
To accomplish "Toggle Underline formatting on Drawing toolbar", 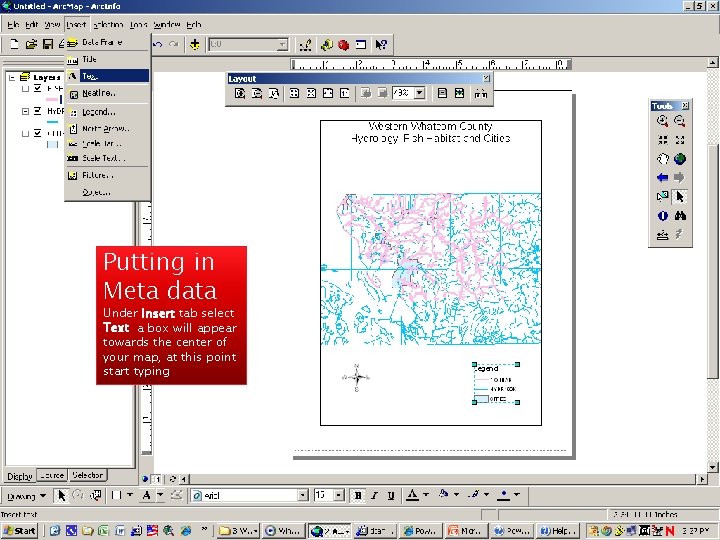I will point(391,495).
